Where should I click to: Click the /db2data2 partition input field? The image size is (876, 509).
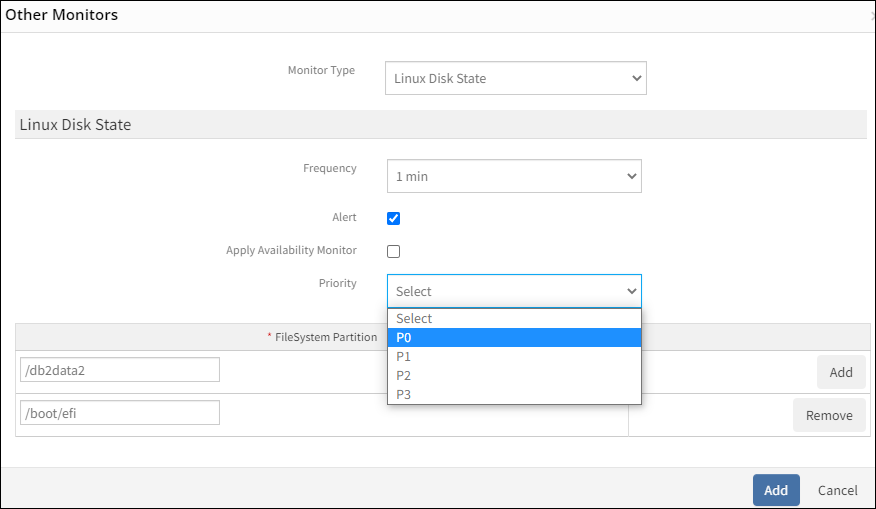(120, 370)
